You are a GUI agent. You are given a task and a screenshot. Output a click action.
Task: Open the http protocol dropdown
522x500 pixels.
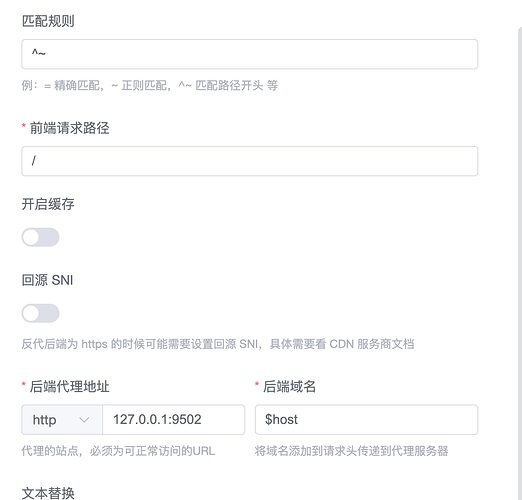62,420
